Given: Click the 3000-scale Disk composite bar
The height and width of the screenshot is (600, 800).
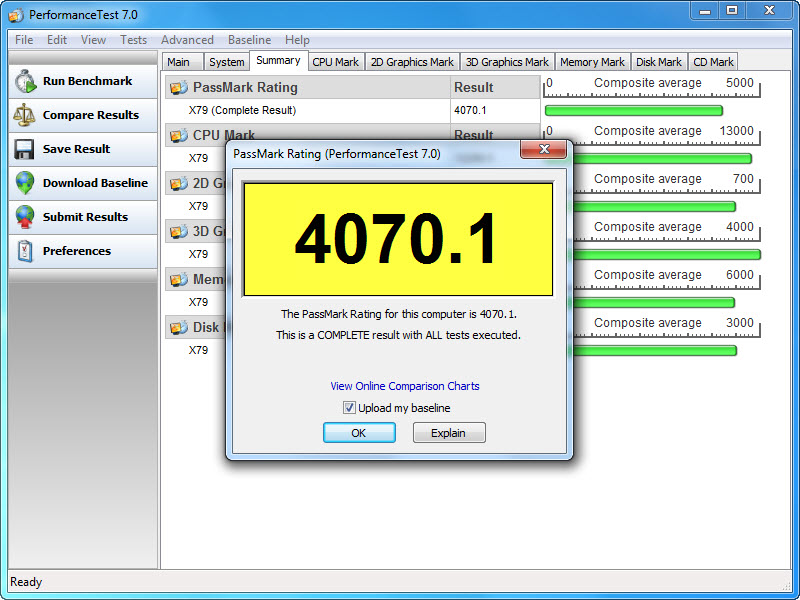Looking at the screenshot, I should [x=654, y=351].
